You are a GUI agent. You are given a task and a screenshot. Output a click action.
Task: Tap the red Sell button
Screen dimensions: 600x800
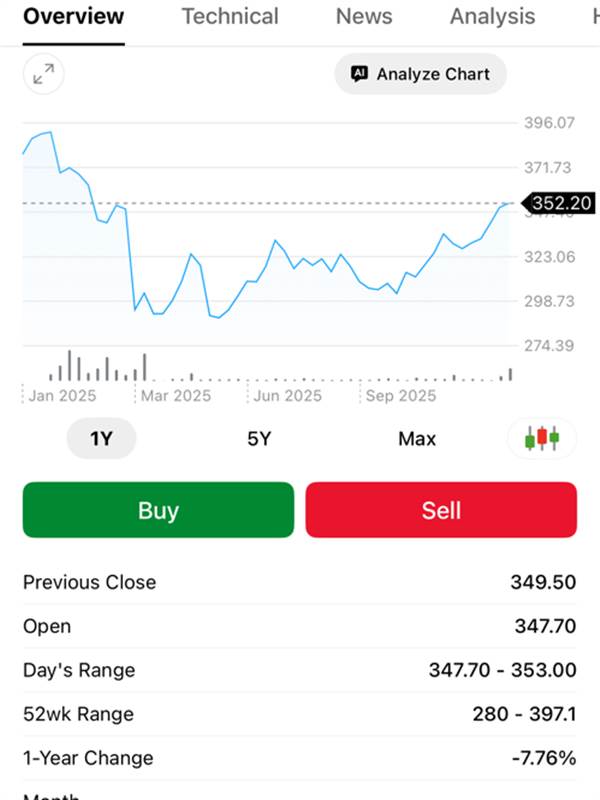[441, 510]
